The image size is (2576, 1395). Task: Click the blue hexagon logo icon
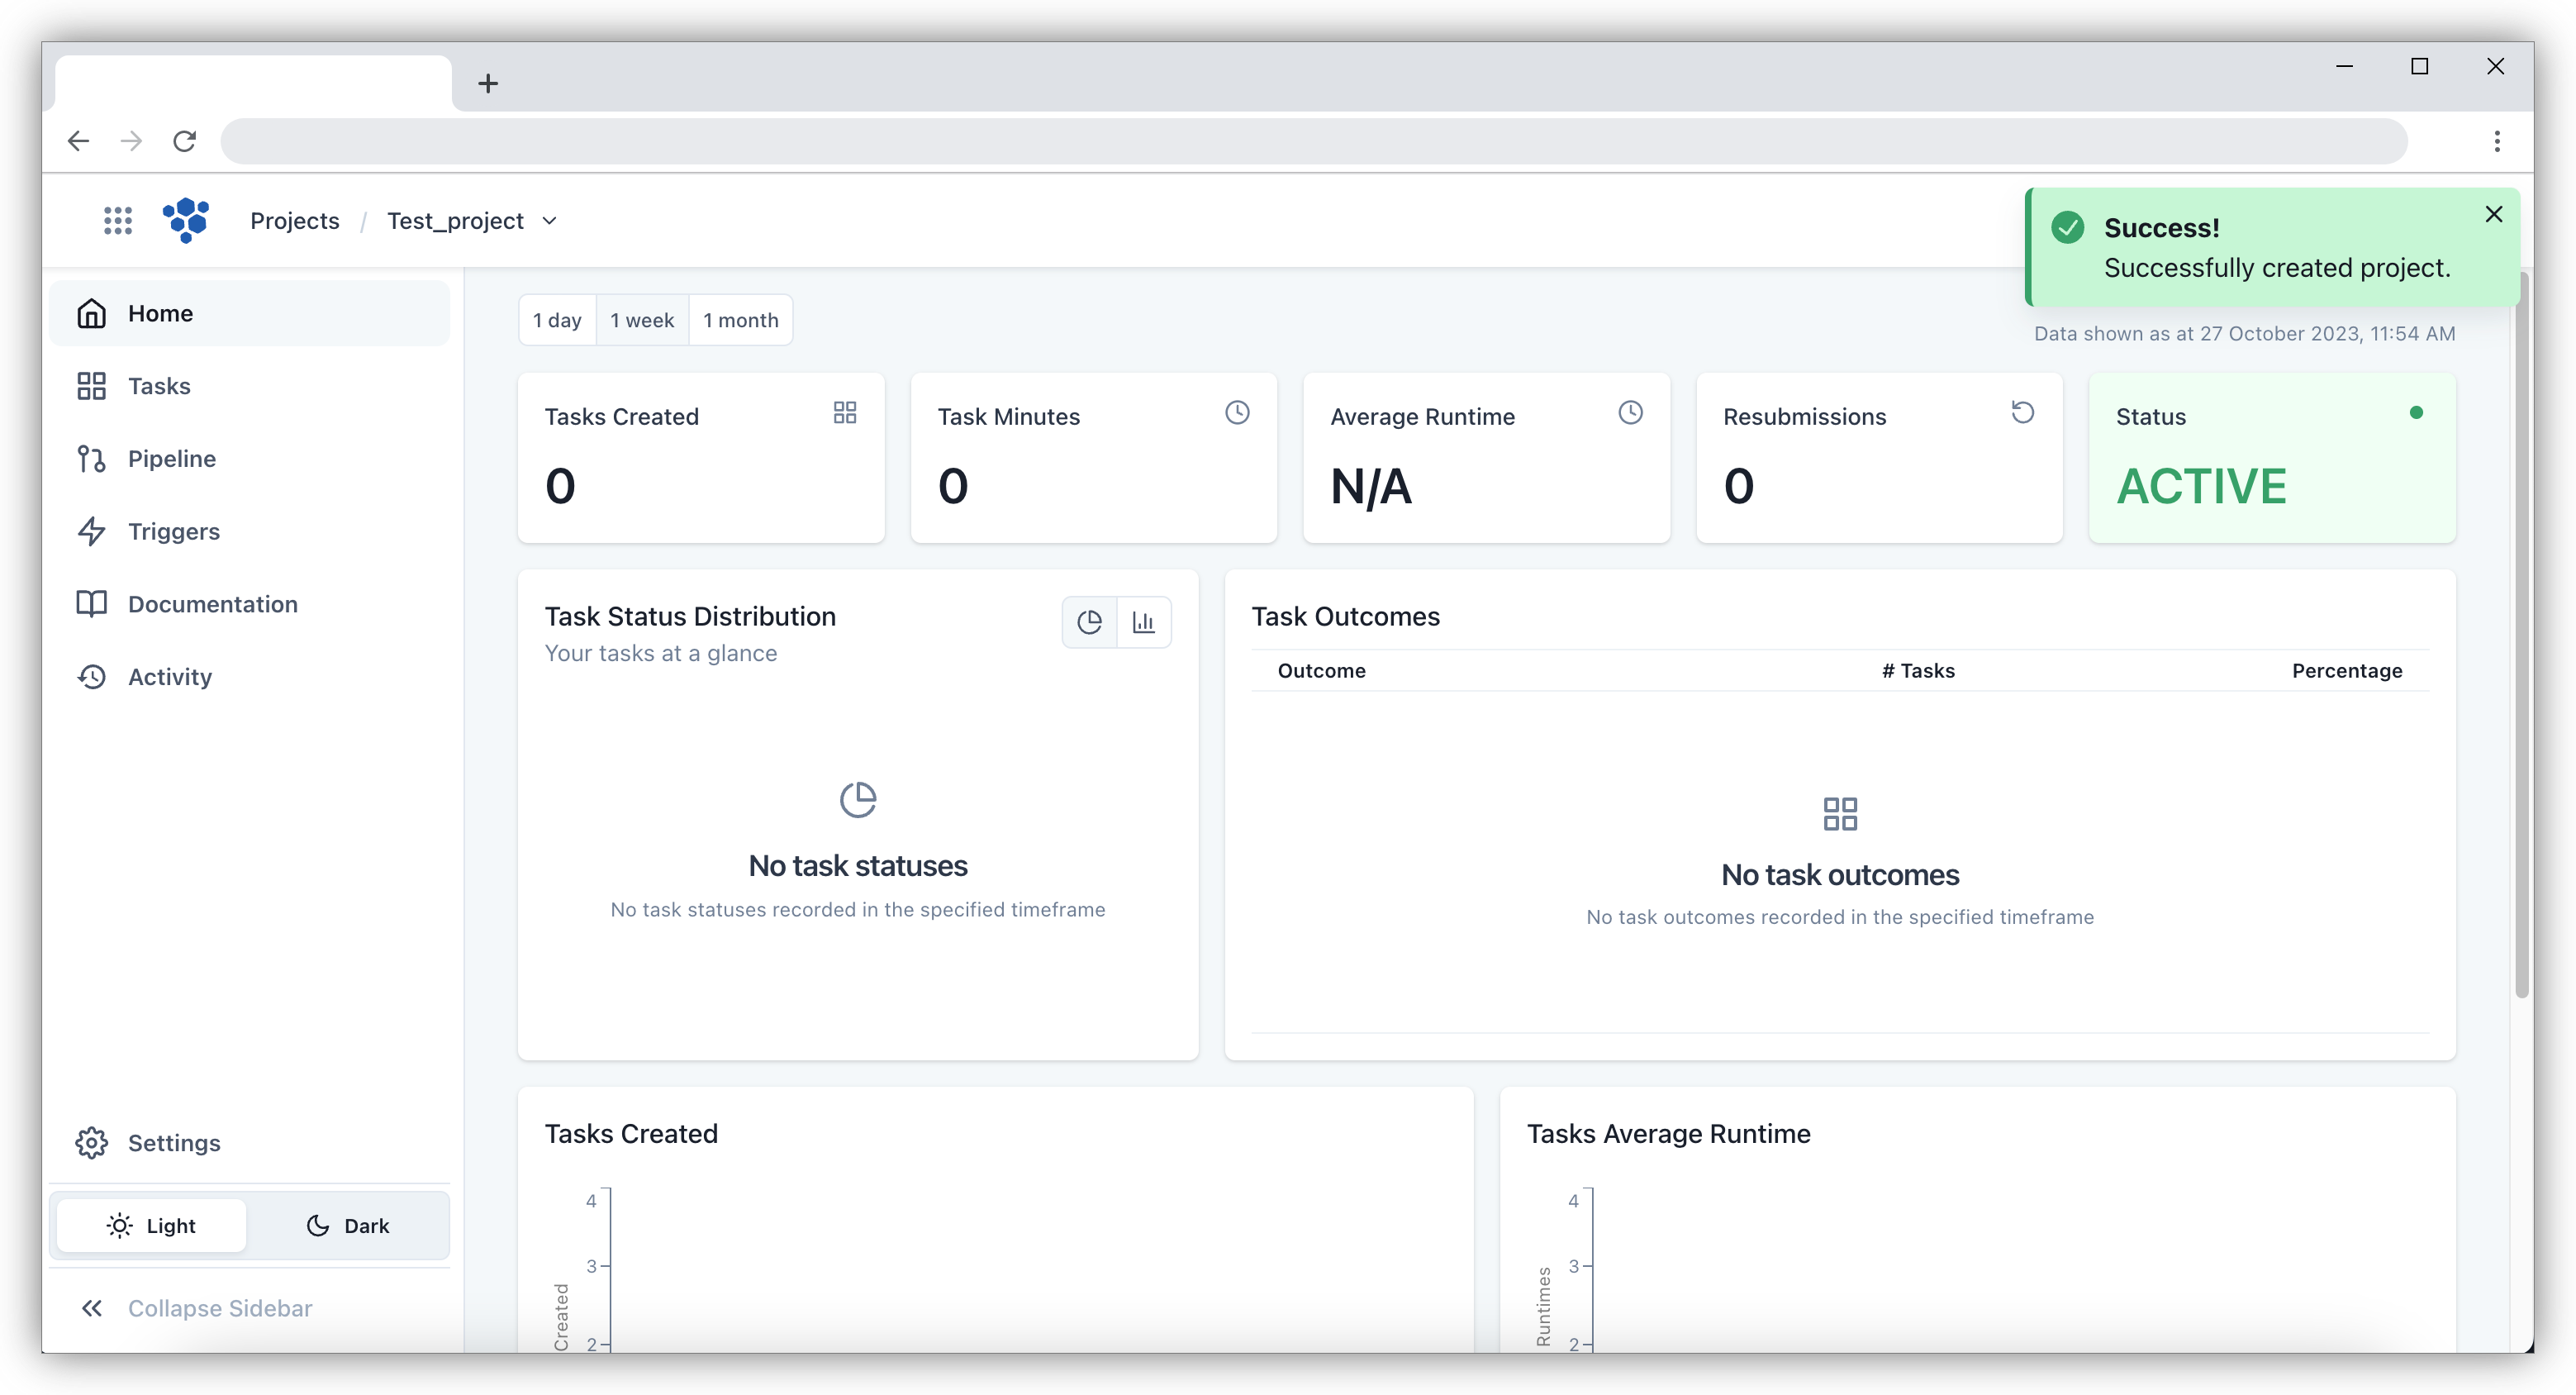pyautogui.click(x=186, y=220)
